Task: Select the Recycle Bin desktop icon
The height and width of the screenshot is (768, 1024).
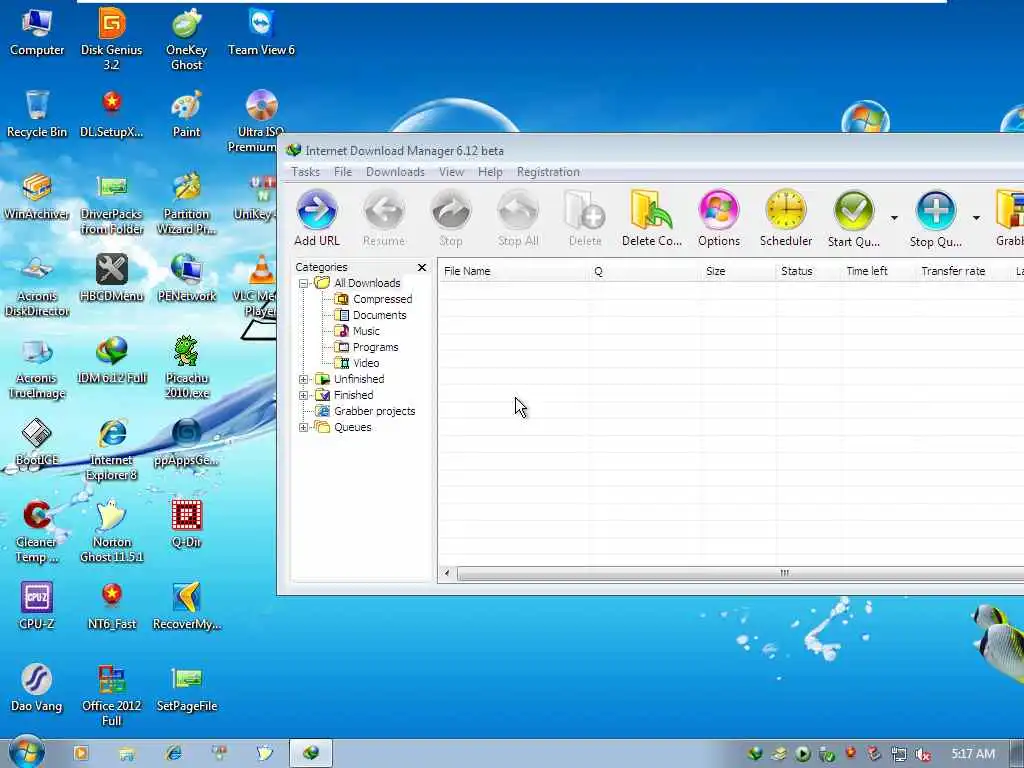Action: coord(37,114)
